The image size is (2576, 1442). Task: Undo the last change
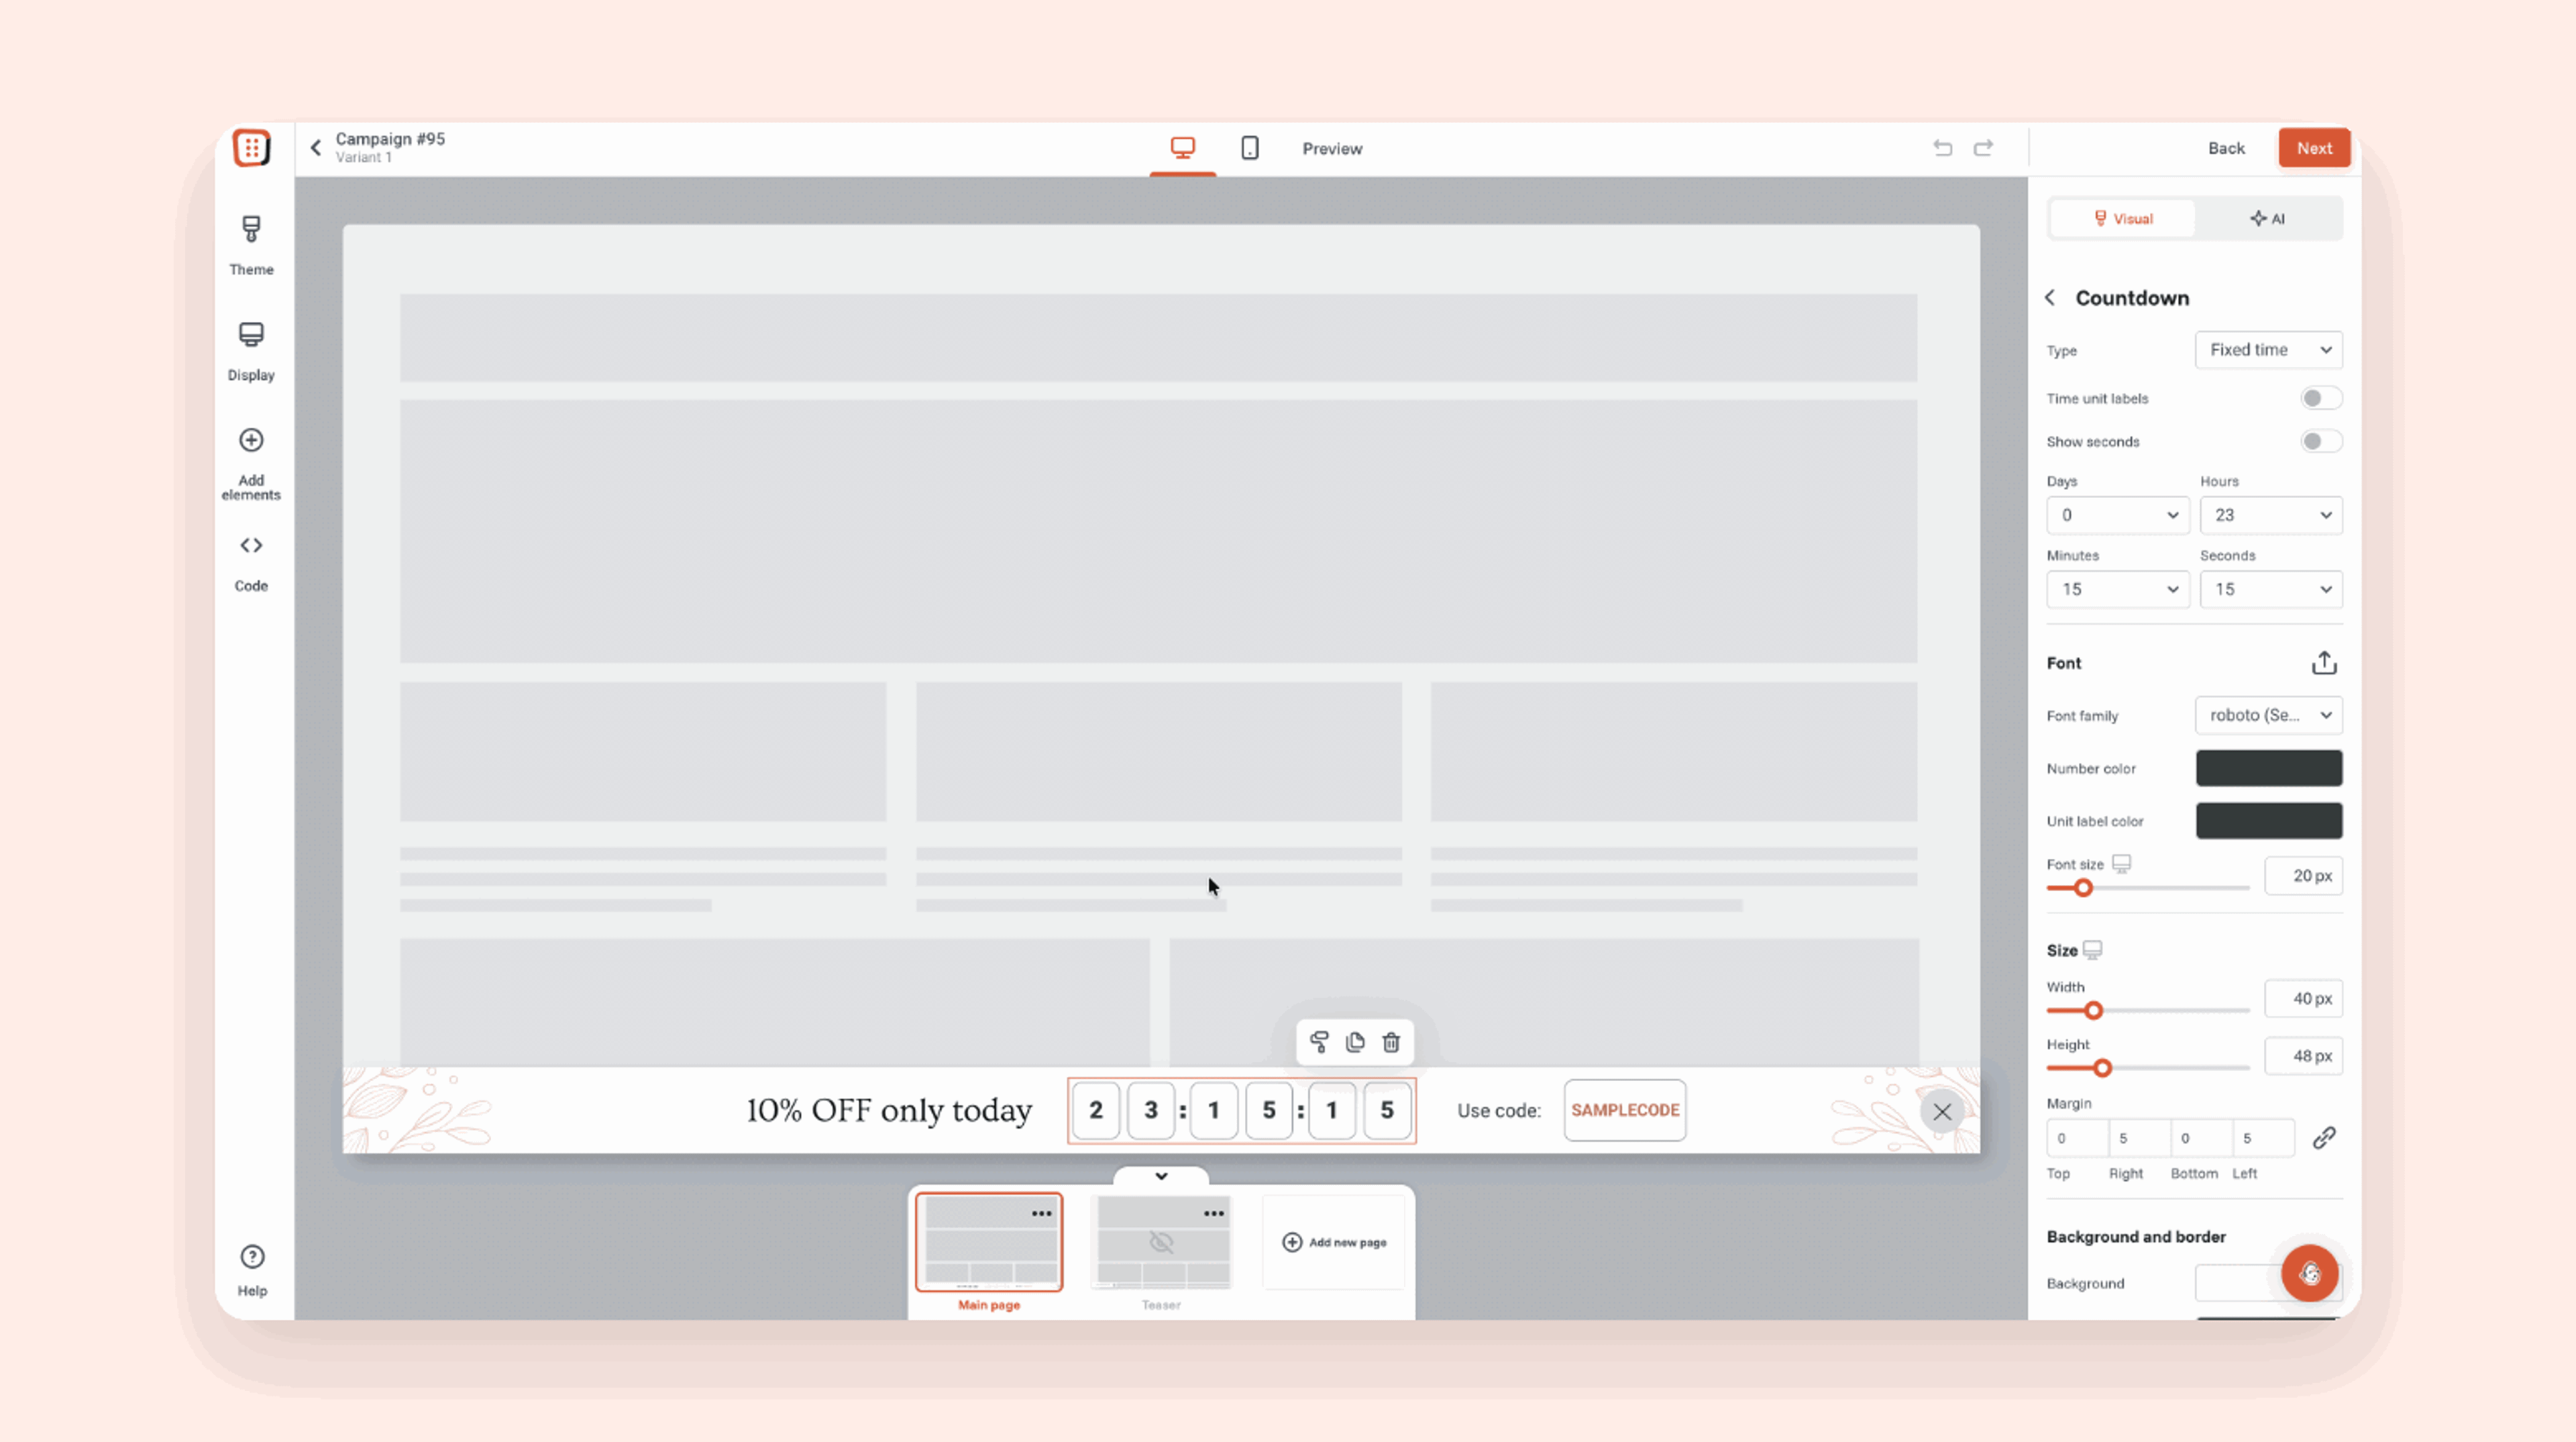[1942, 148]
